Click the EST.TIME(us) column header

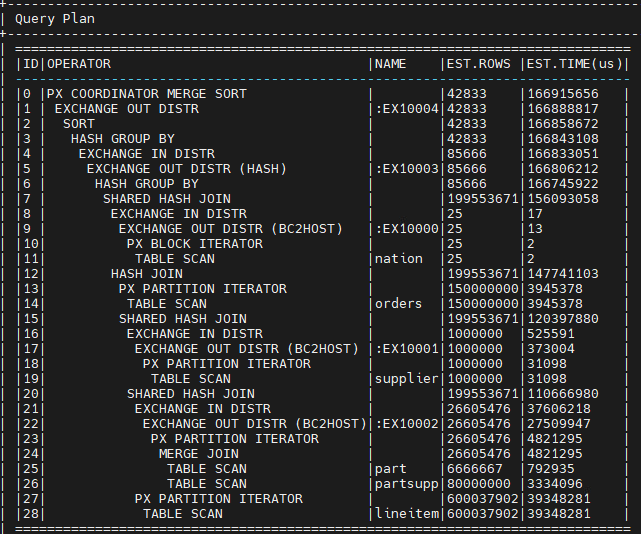tap(574, 64)
